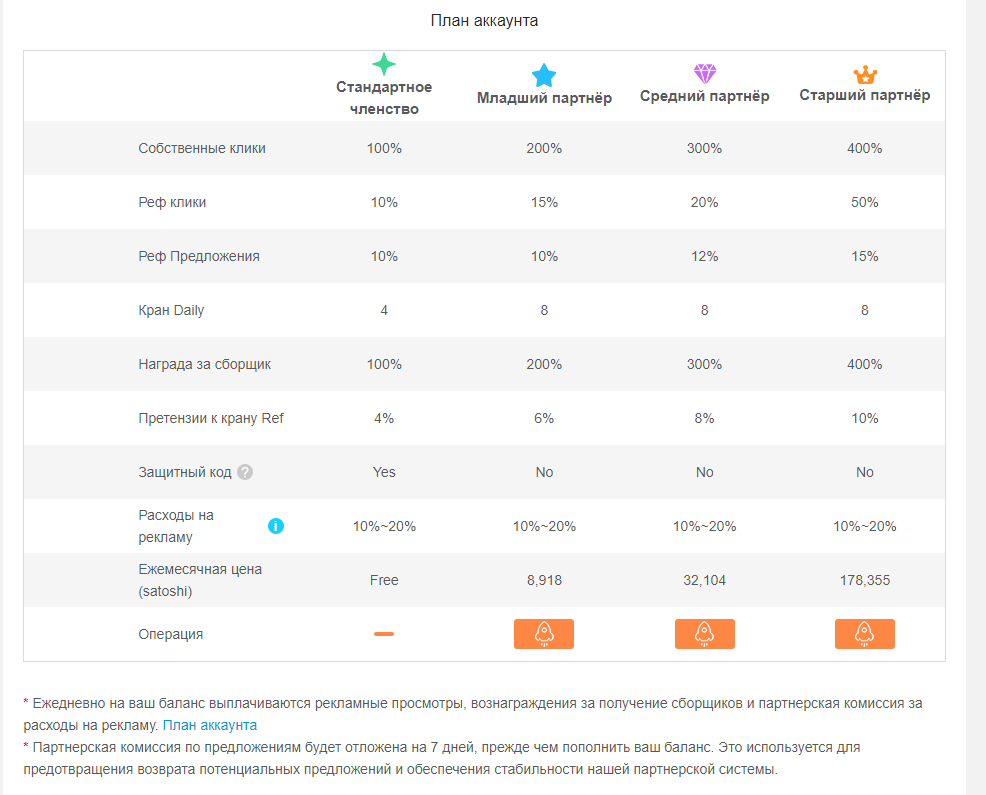
Task: Click the 178,355 monthly price value
Action: point(865,580)
